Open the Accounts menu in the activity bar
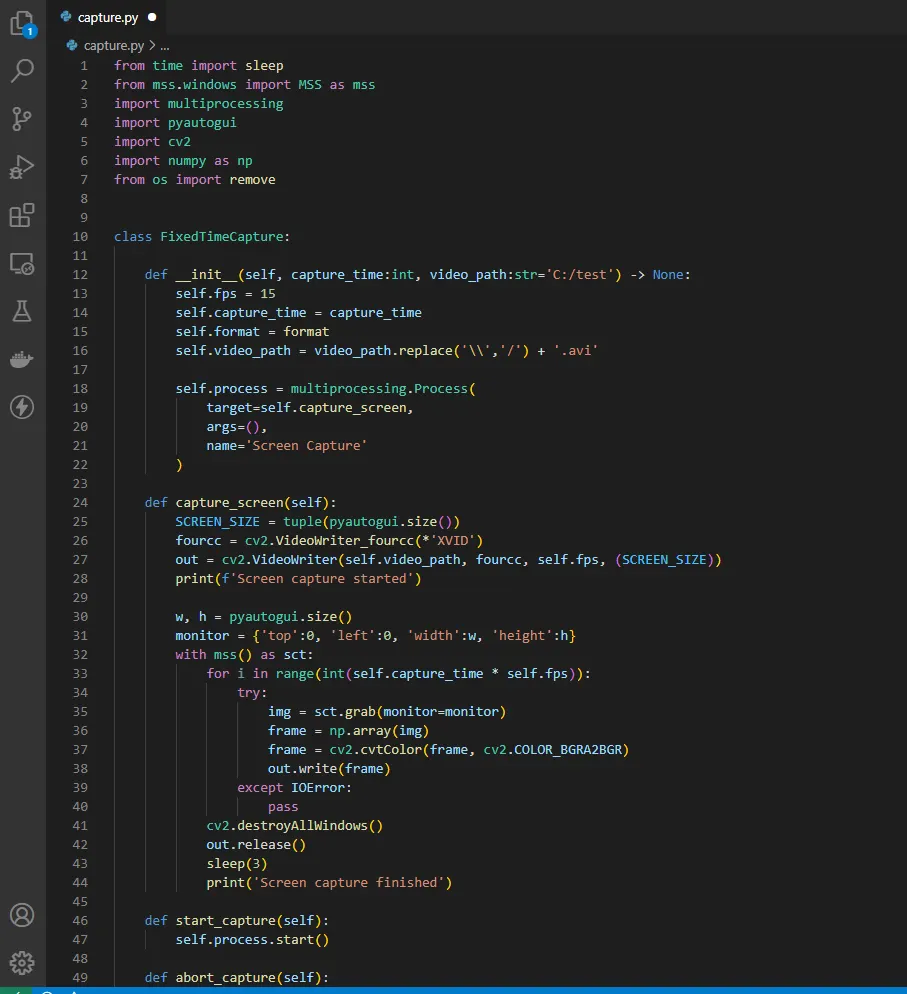The image size is (907, 994). coord(22,915)
